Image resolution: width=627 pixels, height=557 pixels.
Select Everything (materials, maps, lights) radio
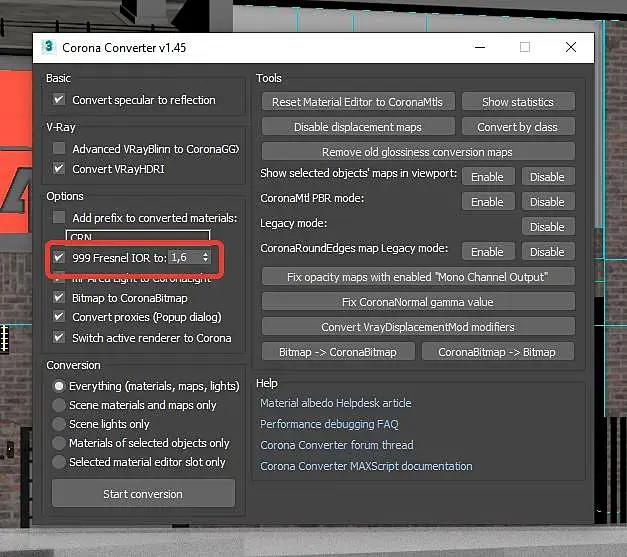(59, 386)
